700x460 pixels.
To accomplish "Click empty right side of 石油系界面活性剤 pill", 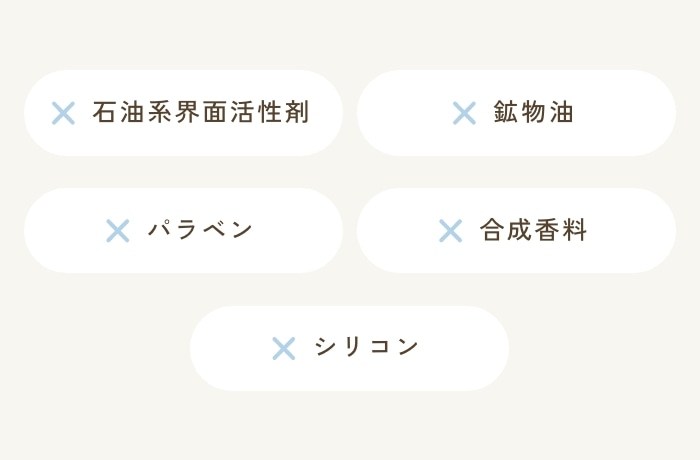I will 326,113.
